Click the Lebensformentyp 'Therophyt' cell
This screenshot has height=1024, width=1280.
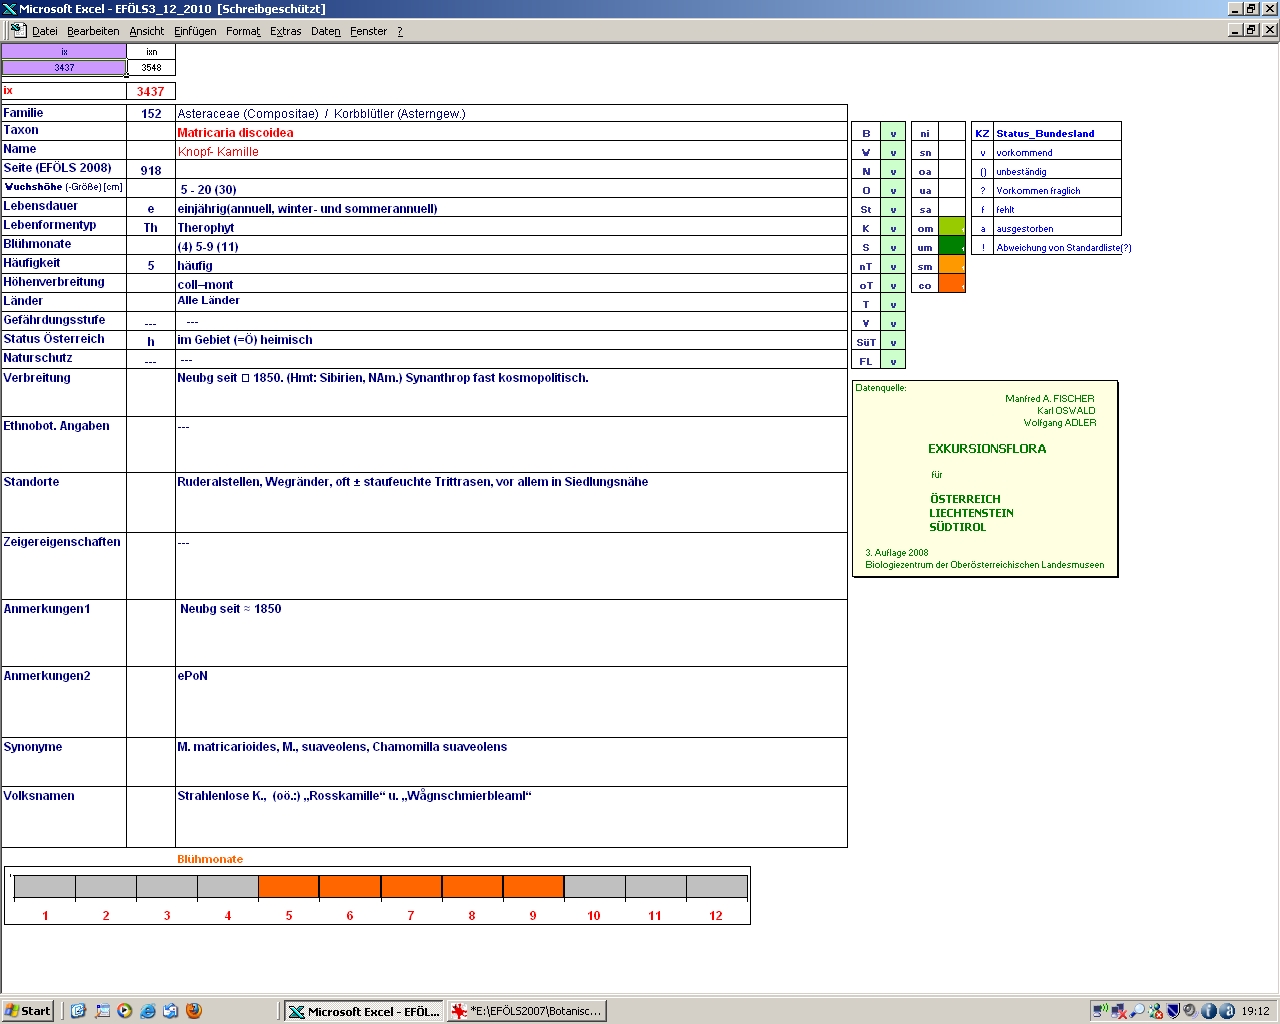511,228
